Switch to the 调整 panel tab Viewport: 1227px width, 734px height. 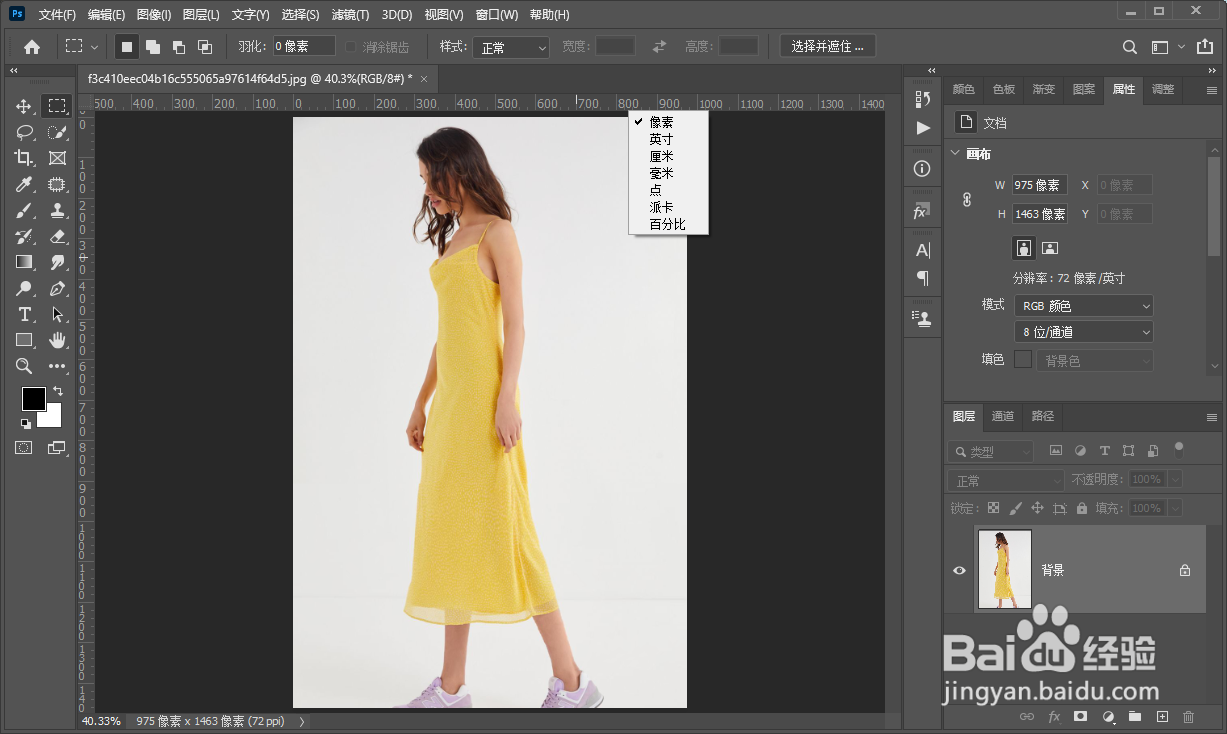1163,89
